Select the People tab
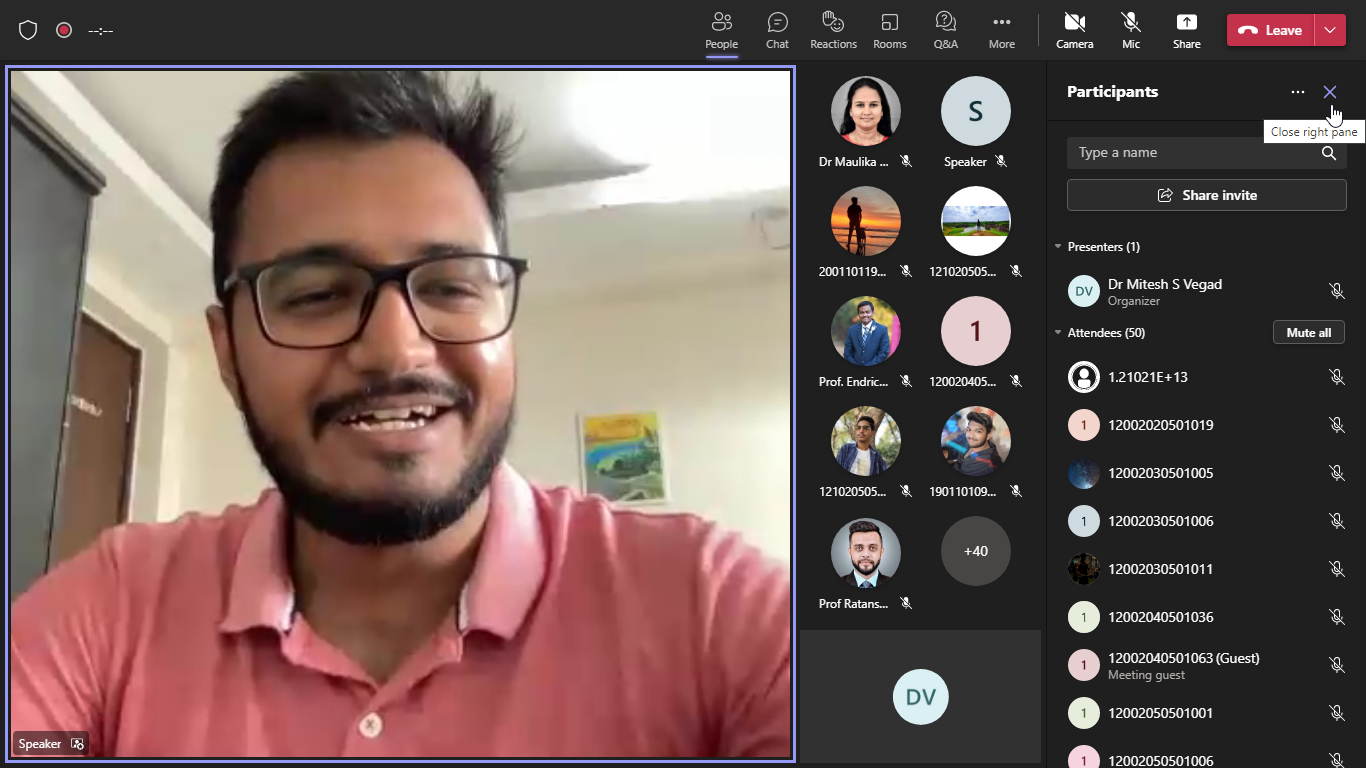 click(x=721, y=30)
